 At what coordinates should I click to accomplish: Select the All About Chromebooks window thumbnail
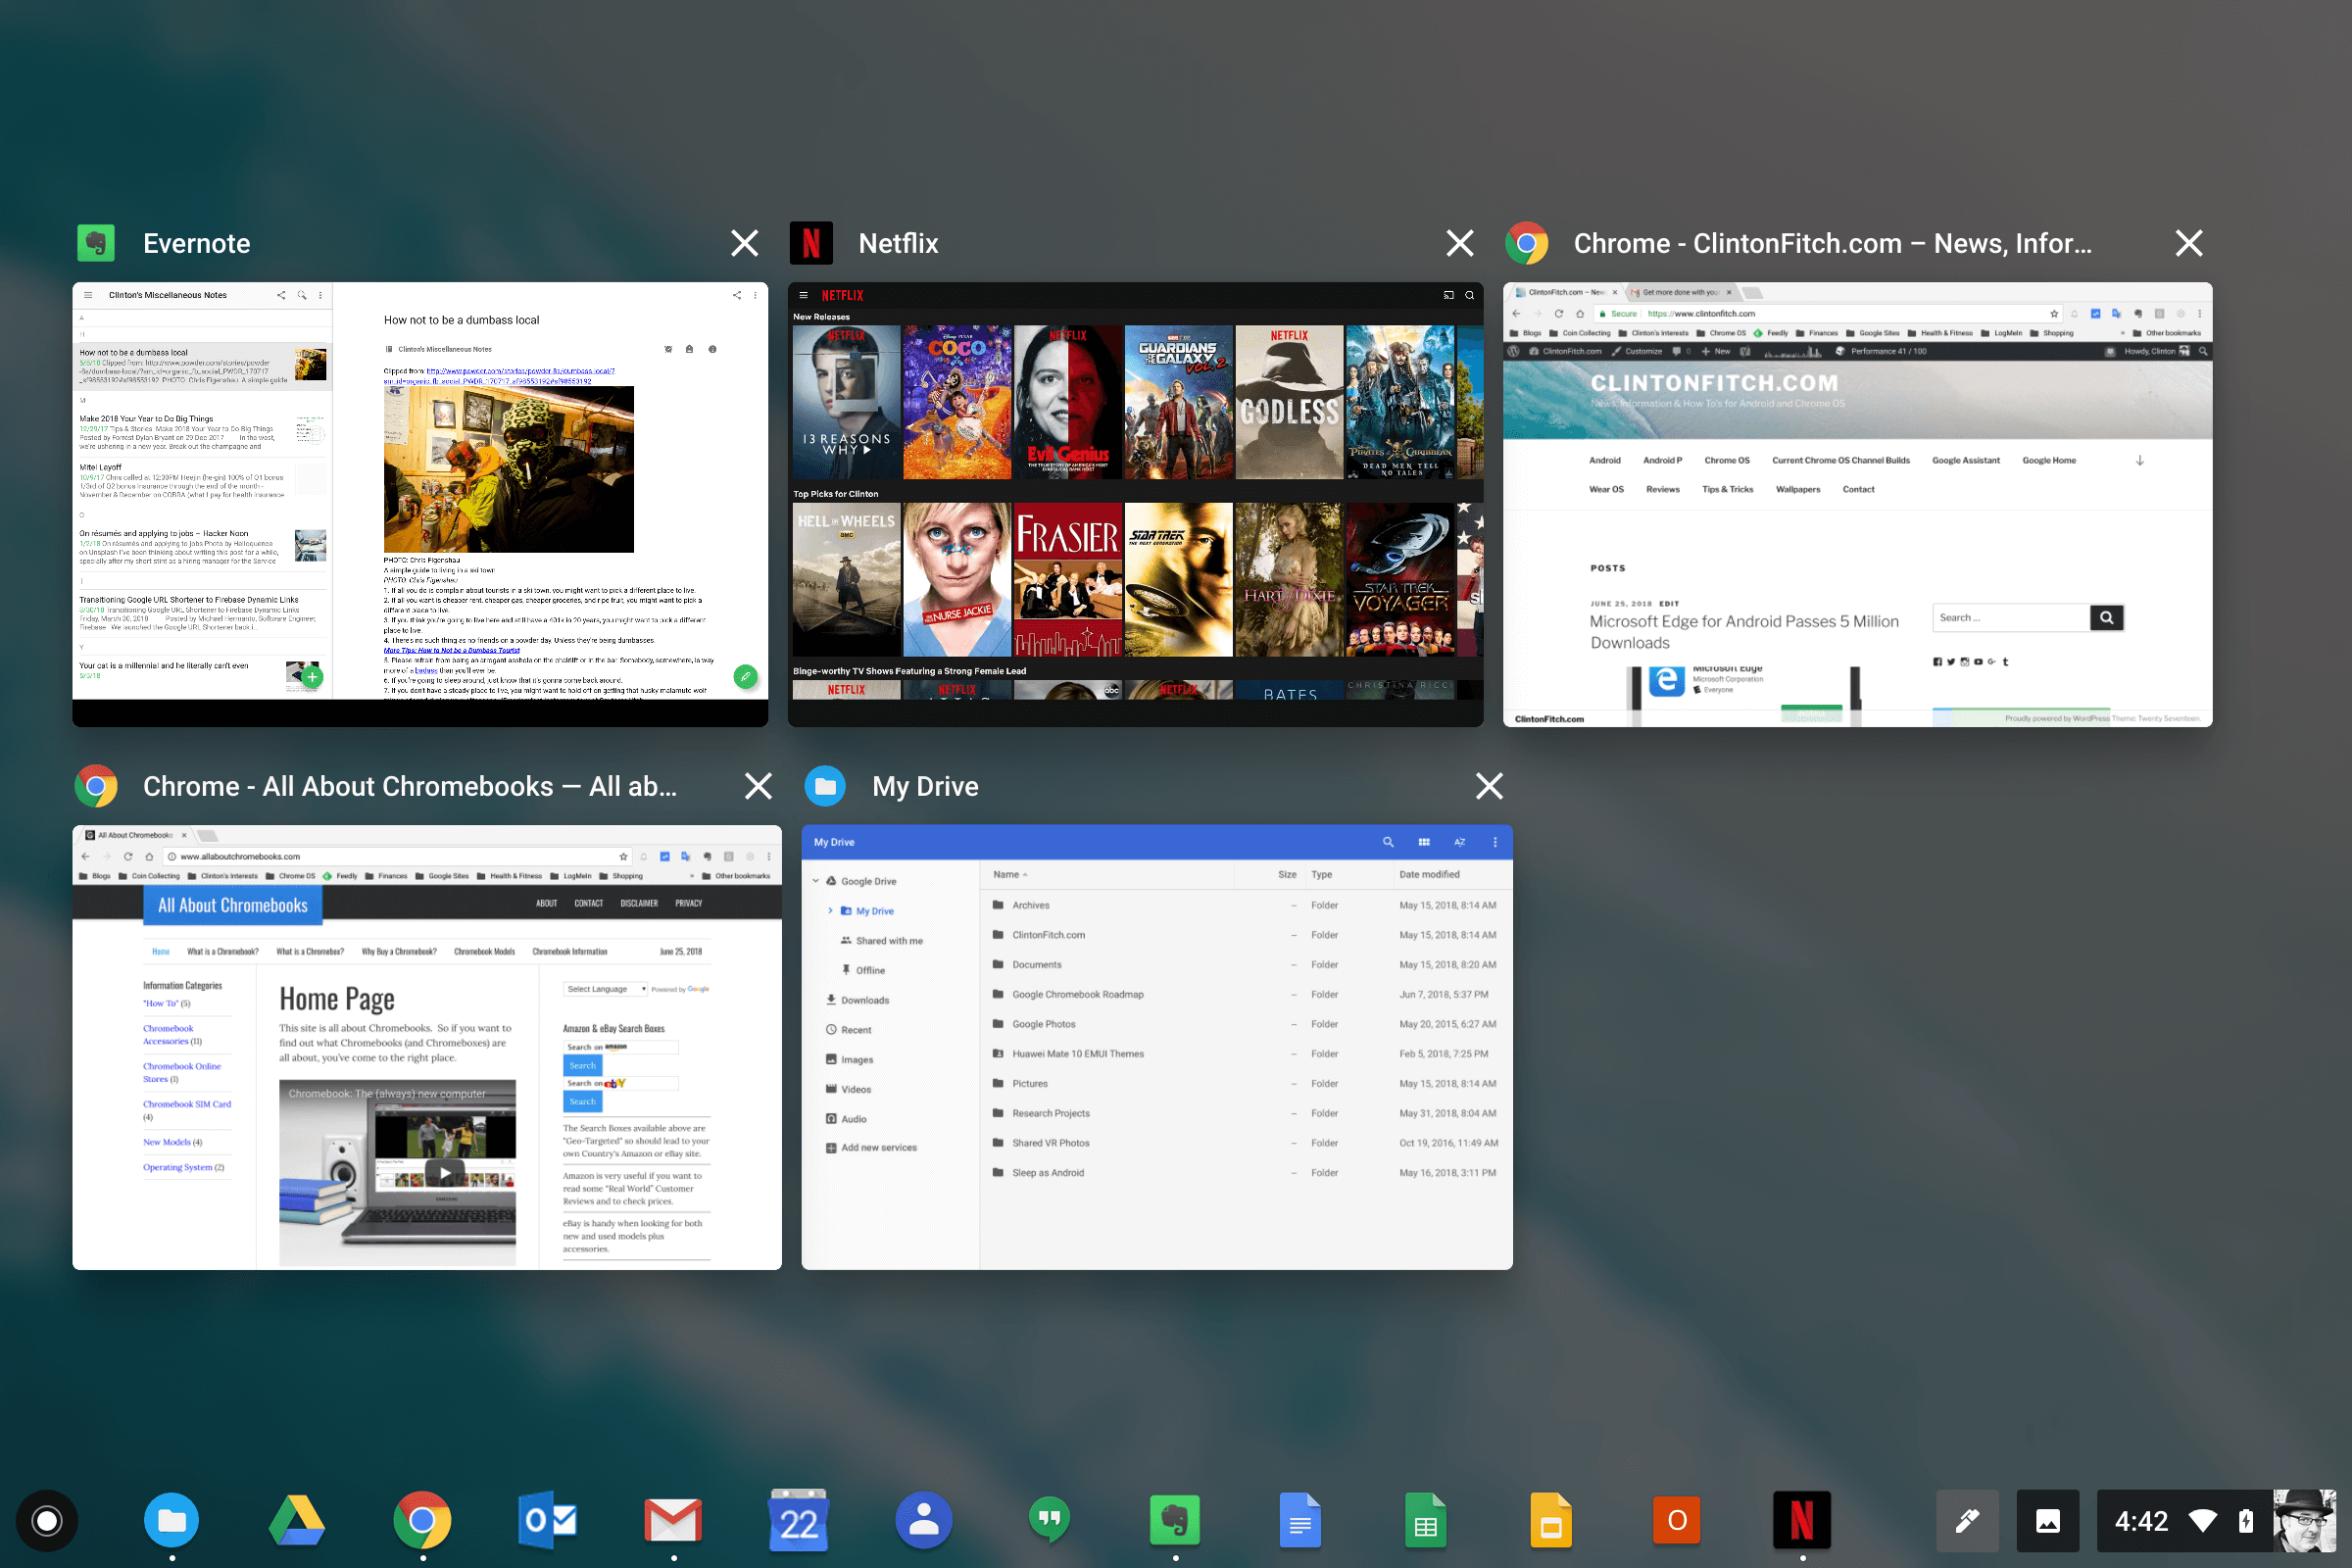(x=427, y=1047)
